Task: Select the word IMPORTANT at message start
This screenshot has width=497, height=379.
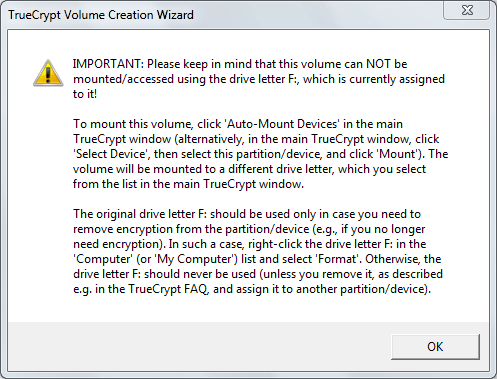Action: (x=106, y=64)
